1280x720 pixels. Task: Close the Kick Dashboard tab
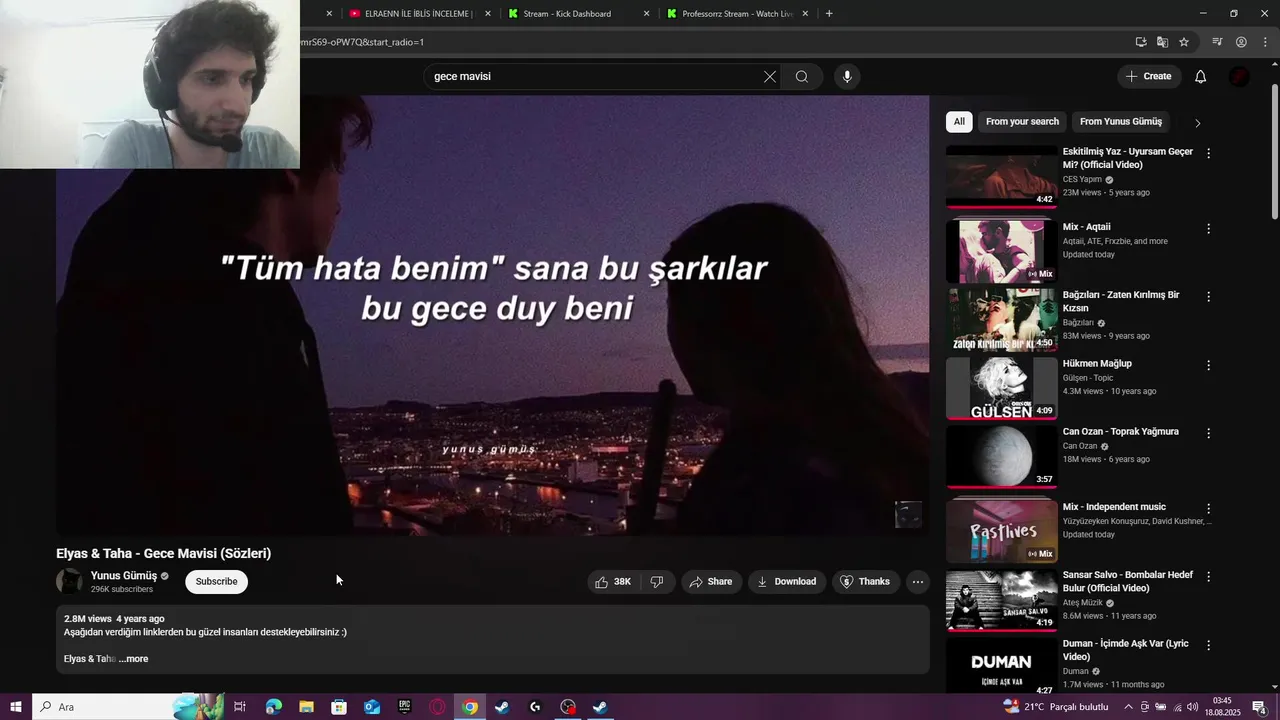click(647, 14)
